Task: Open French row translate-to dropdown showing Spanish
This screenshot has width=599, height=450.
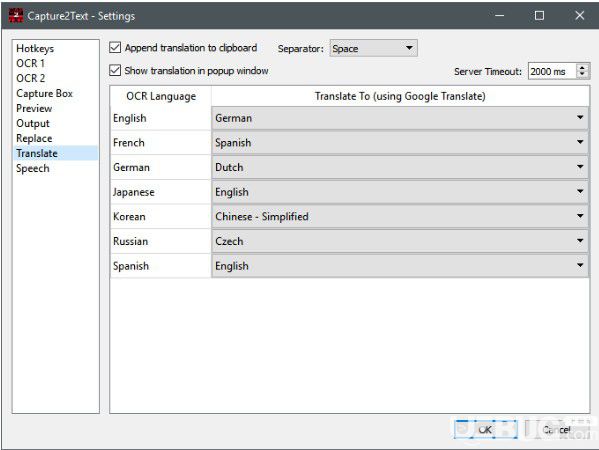Action: tap(400, 142)
